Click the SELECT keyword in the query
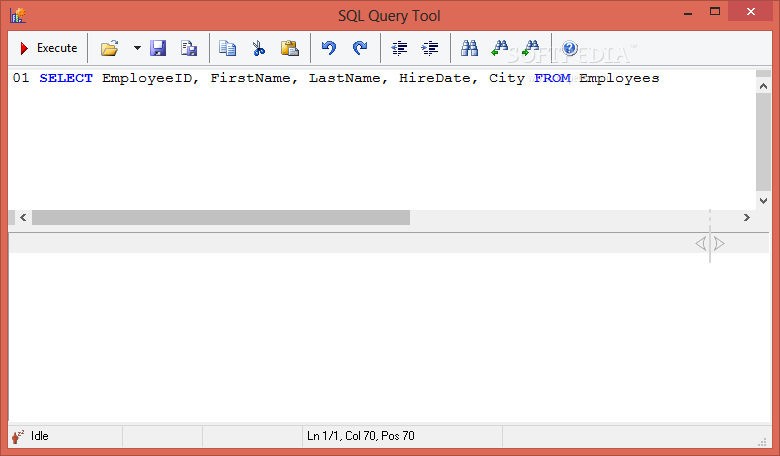This screenshot has width=780, height=456. tap(66, 79)
